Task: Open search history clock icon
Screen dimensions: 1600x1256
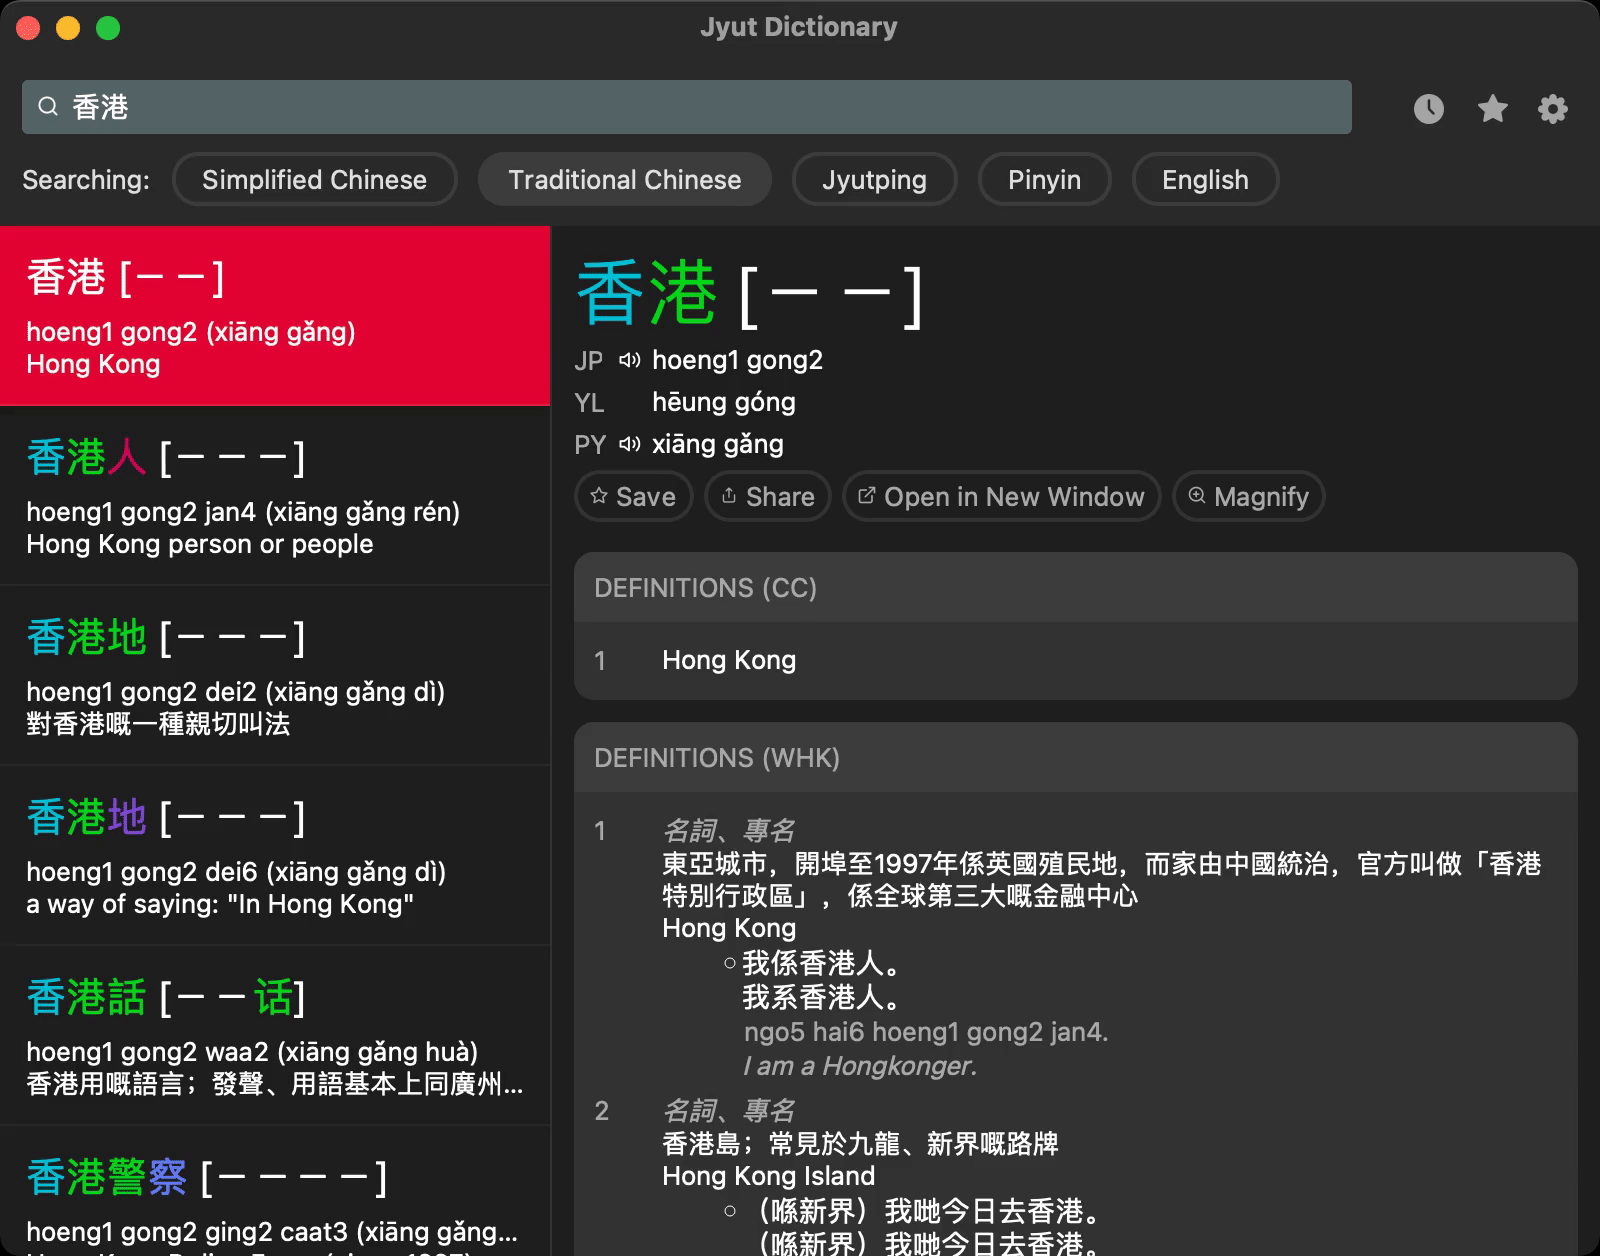Action: point(1428,108)
